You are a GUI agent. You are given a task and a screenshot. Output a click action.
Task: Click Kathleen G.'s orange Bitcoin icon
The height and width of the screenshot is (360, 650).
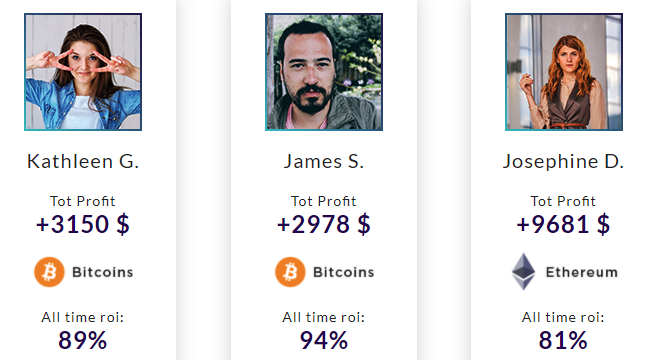coord(49,272)
